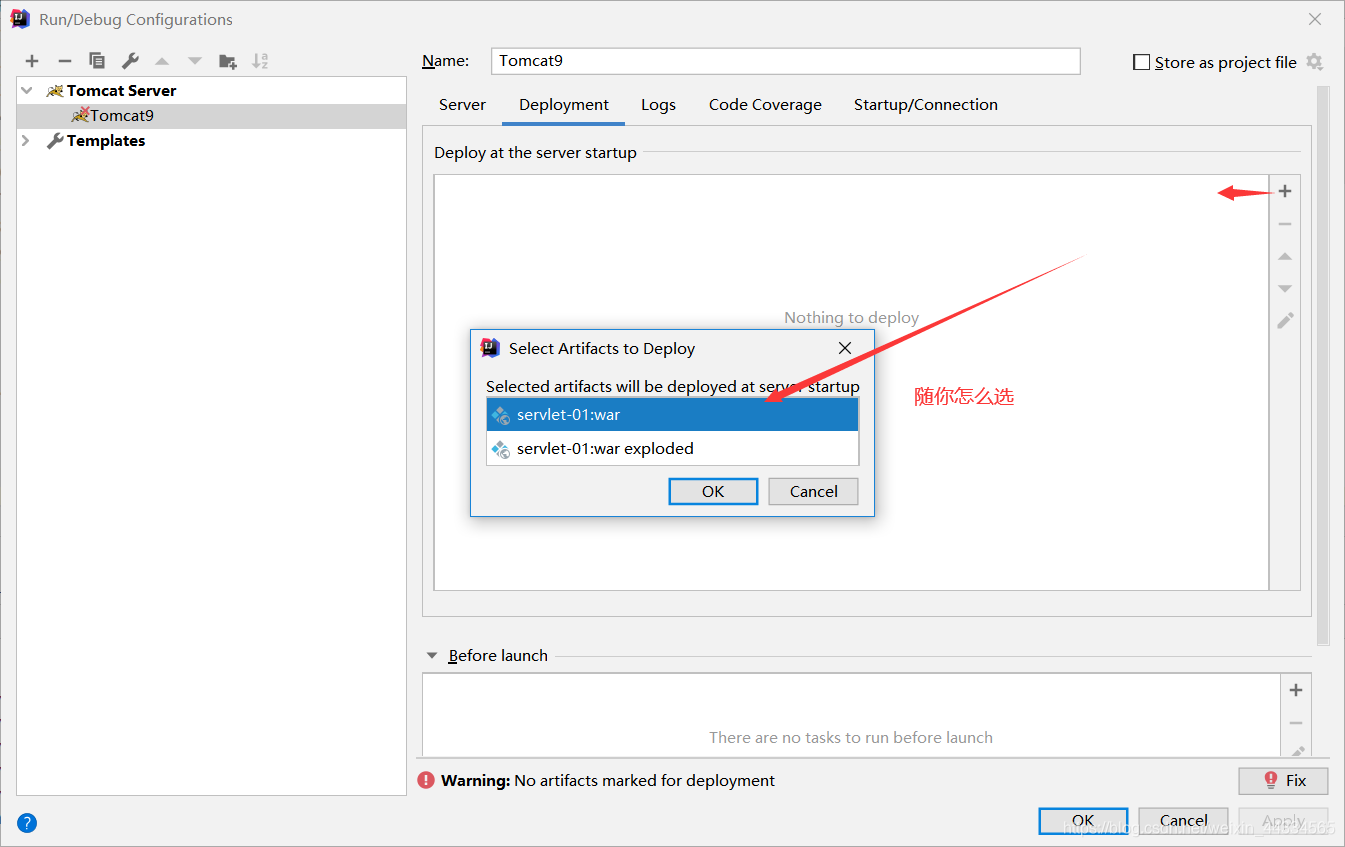Image resolution: width=1345 pixels, height=847 pixels.
Task: Open the Startup/Connection tab
Action: (925, 104)
